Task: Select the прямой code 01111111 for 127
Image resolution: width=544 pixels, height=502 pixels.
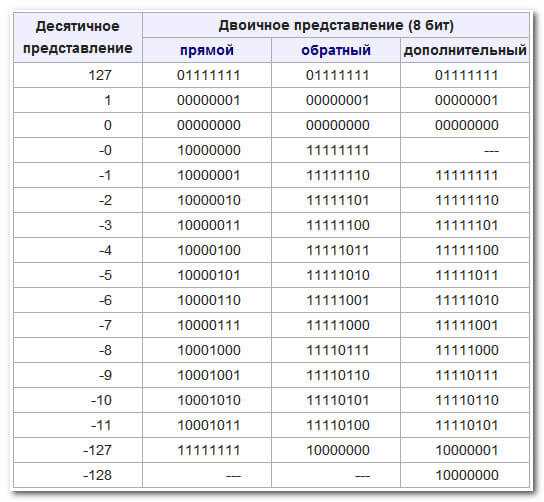Action: [x=209, y=75]
